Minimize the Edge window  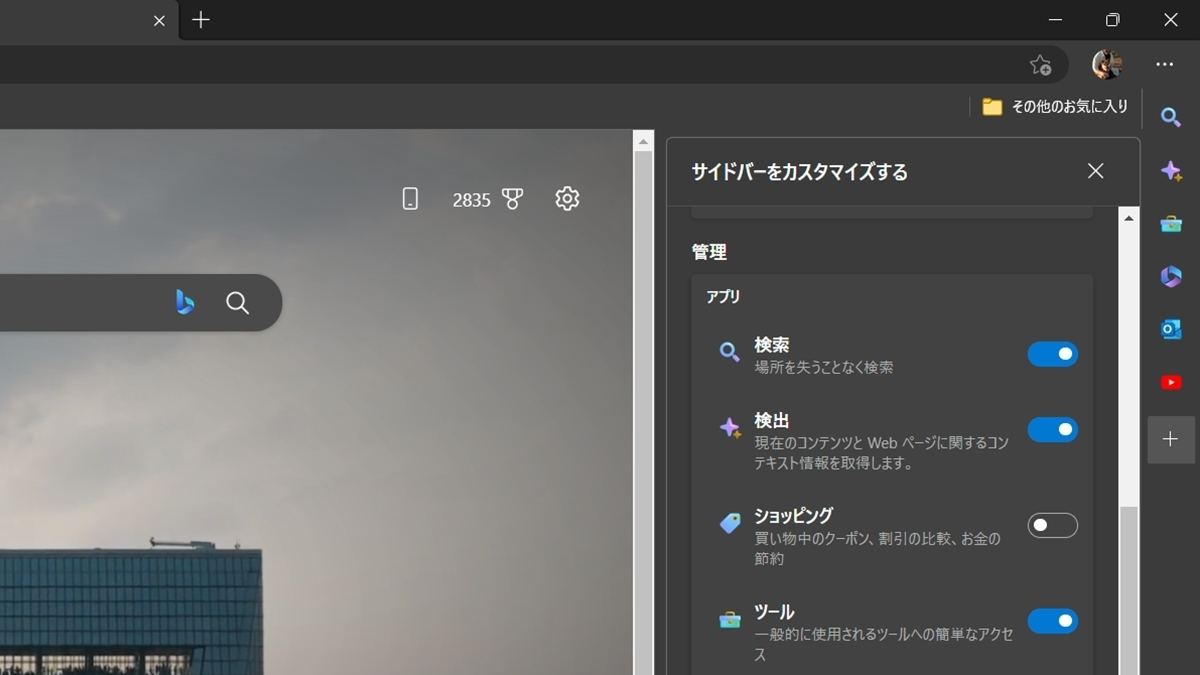coord(1055,20)
